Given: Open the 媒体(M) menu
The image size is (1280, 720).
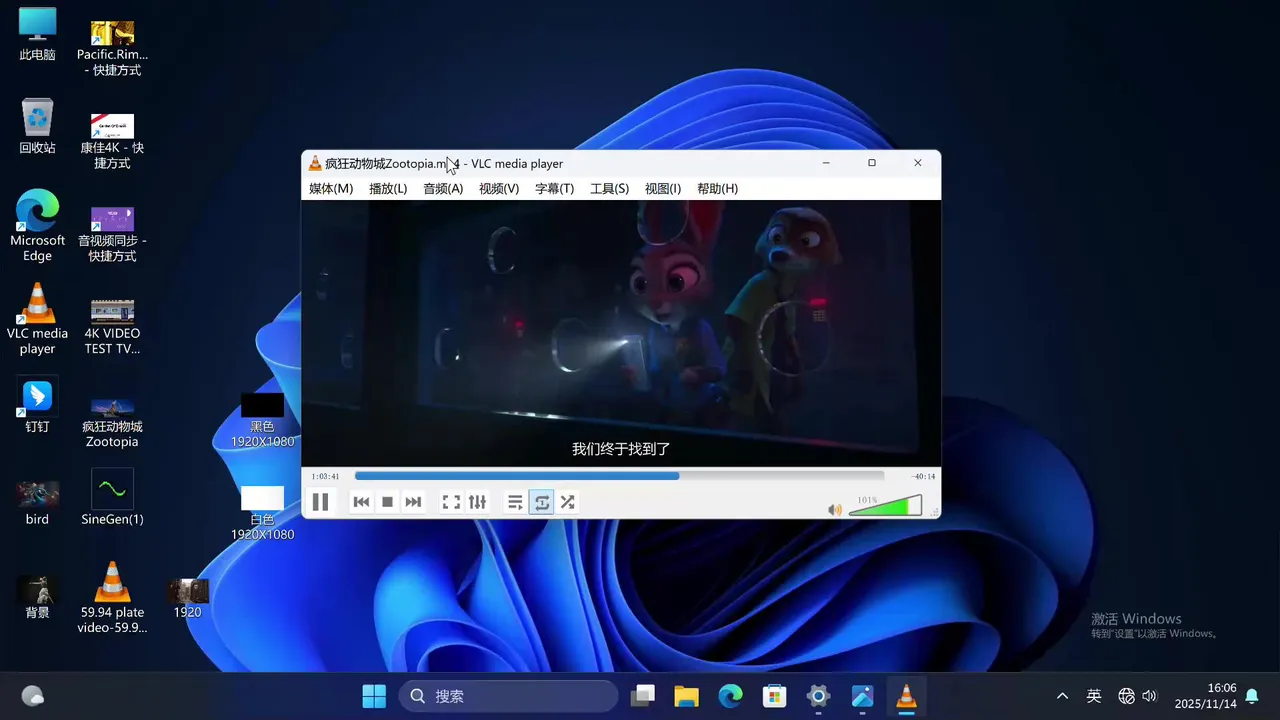Looking at the screenshot, I should coord(331,188).
